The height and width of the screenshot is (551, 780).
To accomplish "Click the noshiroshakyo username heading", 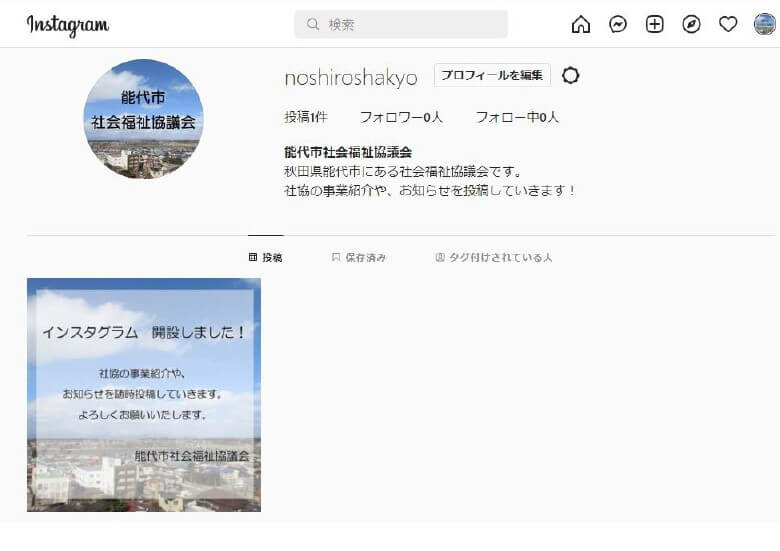I will tap(351, 78).
